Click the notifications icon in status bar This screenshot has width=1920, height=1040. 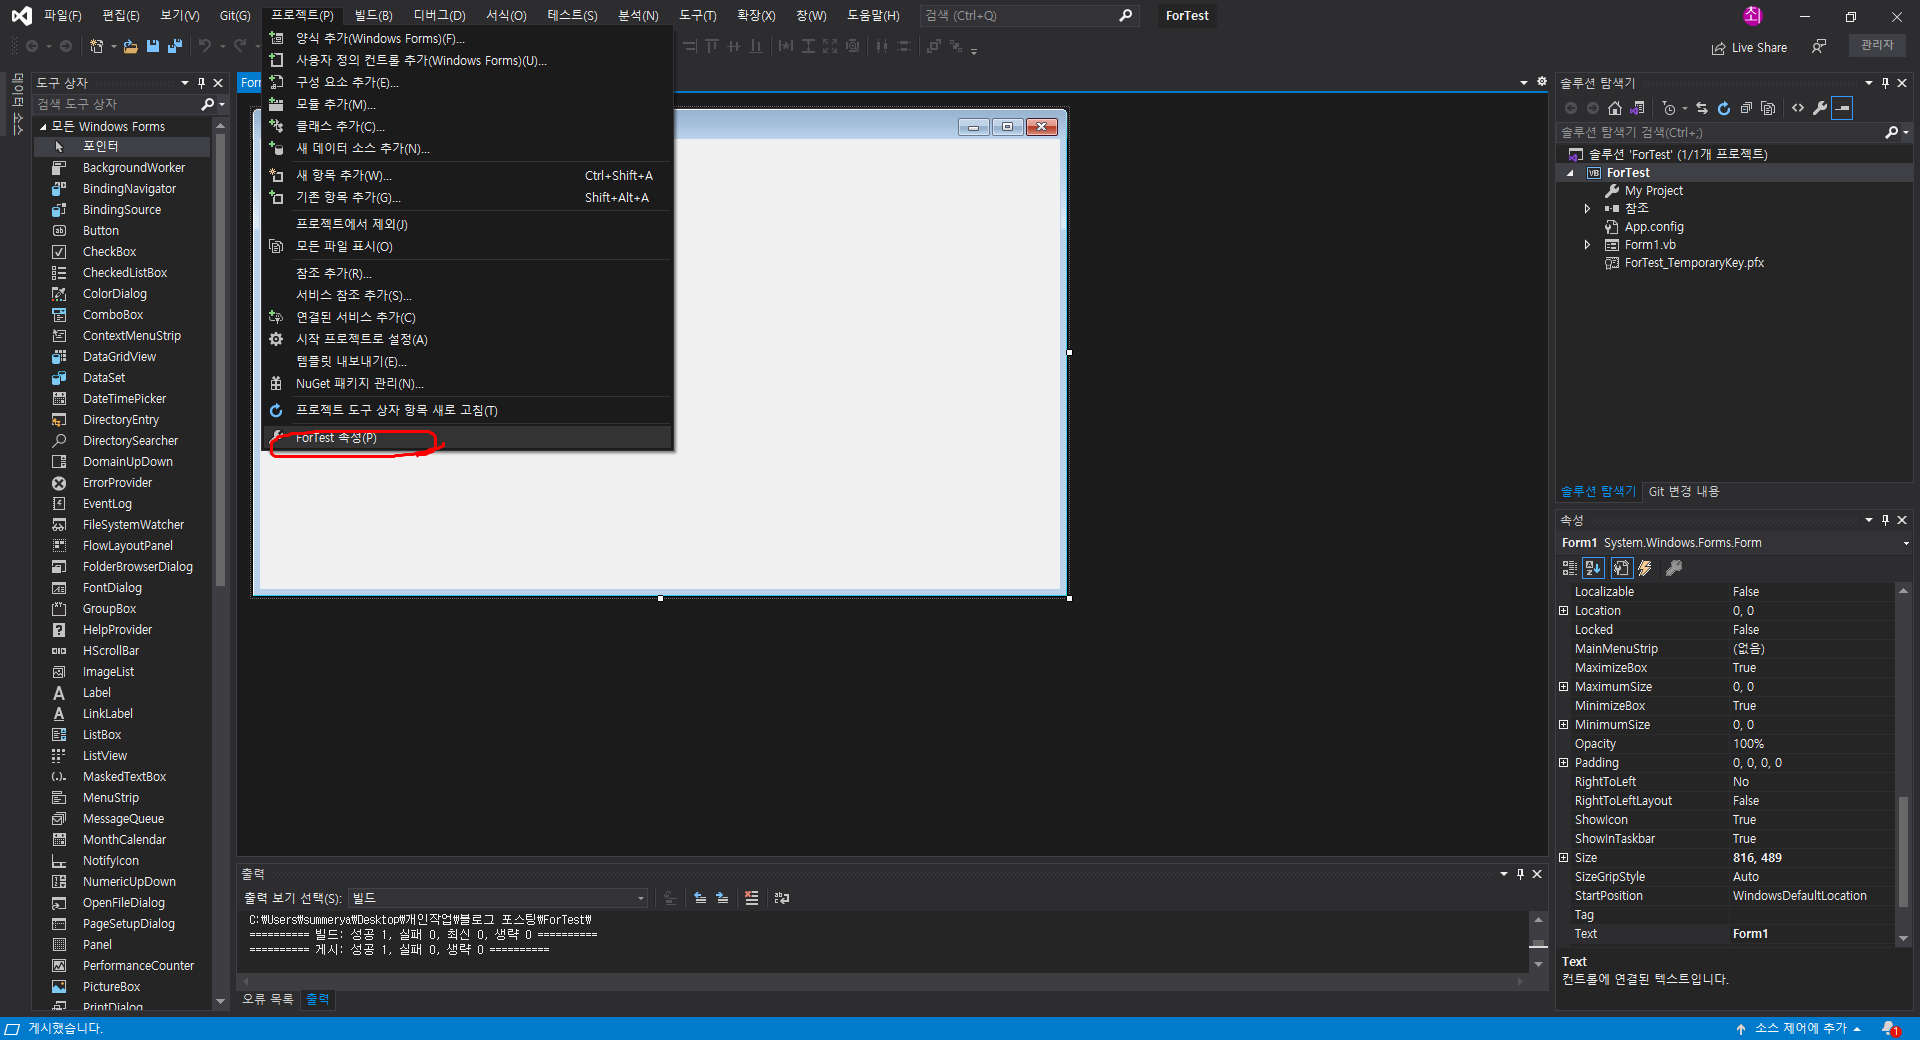(1891, 1028)
